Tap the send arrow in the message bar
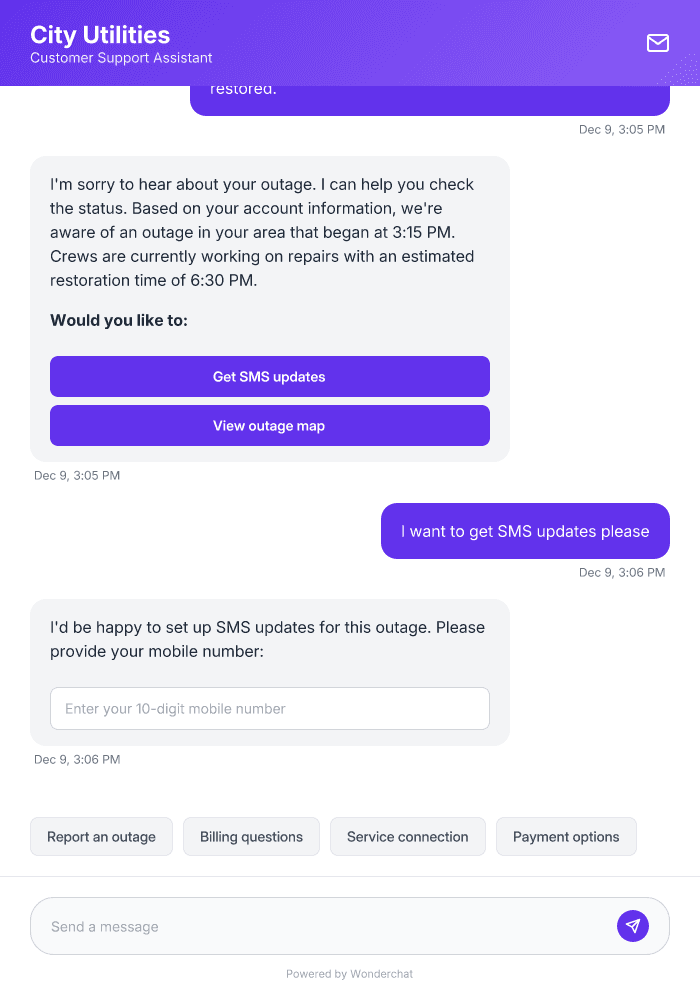The width and height of the screenshot is (700, 1000). click(x=633, y=926)
